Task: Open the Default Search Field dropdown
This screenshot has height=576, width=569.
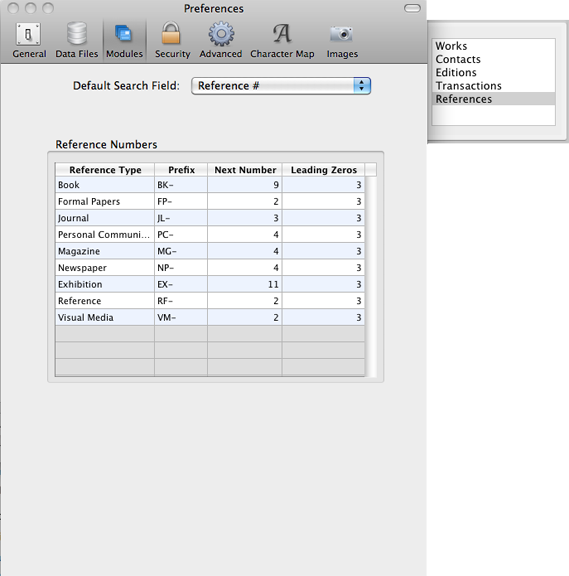Action: [x=281, y=86]
